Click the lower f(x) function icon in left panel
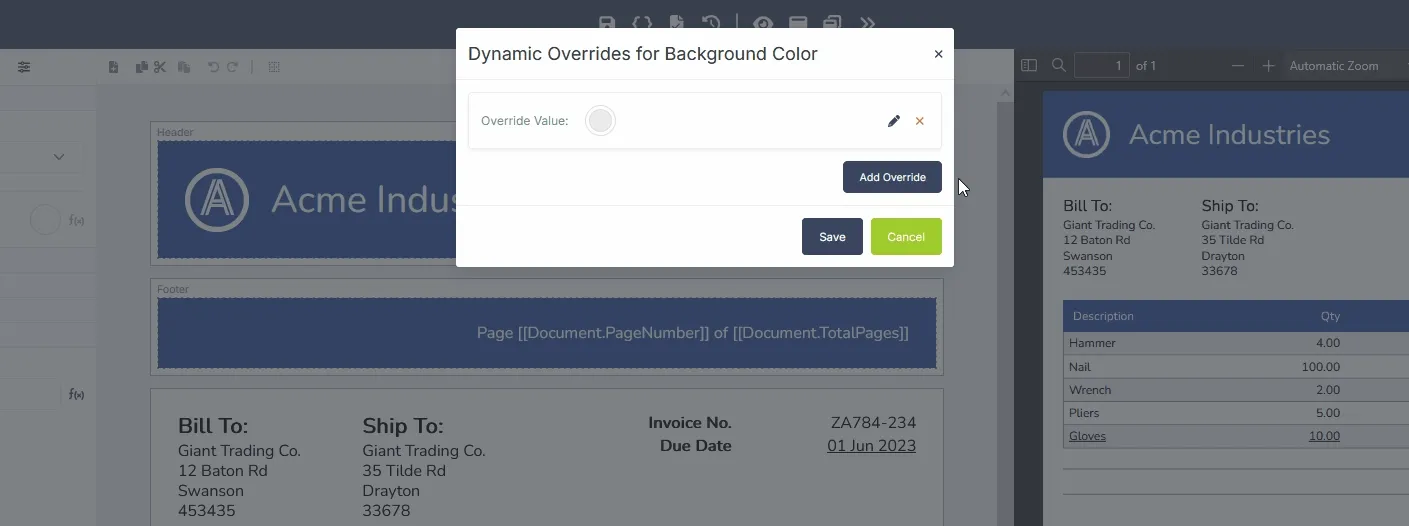 [76, 394]
